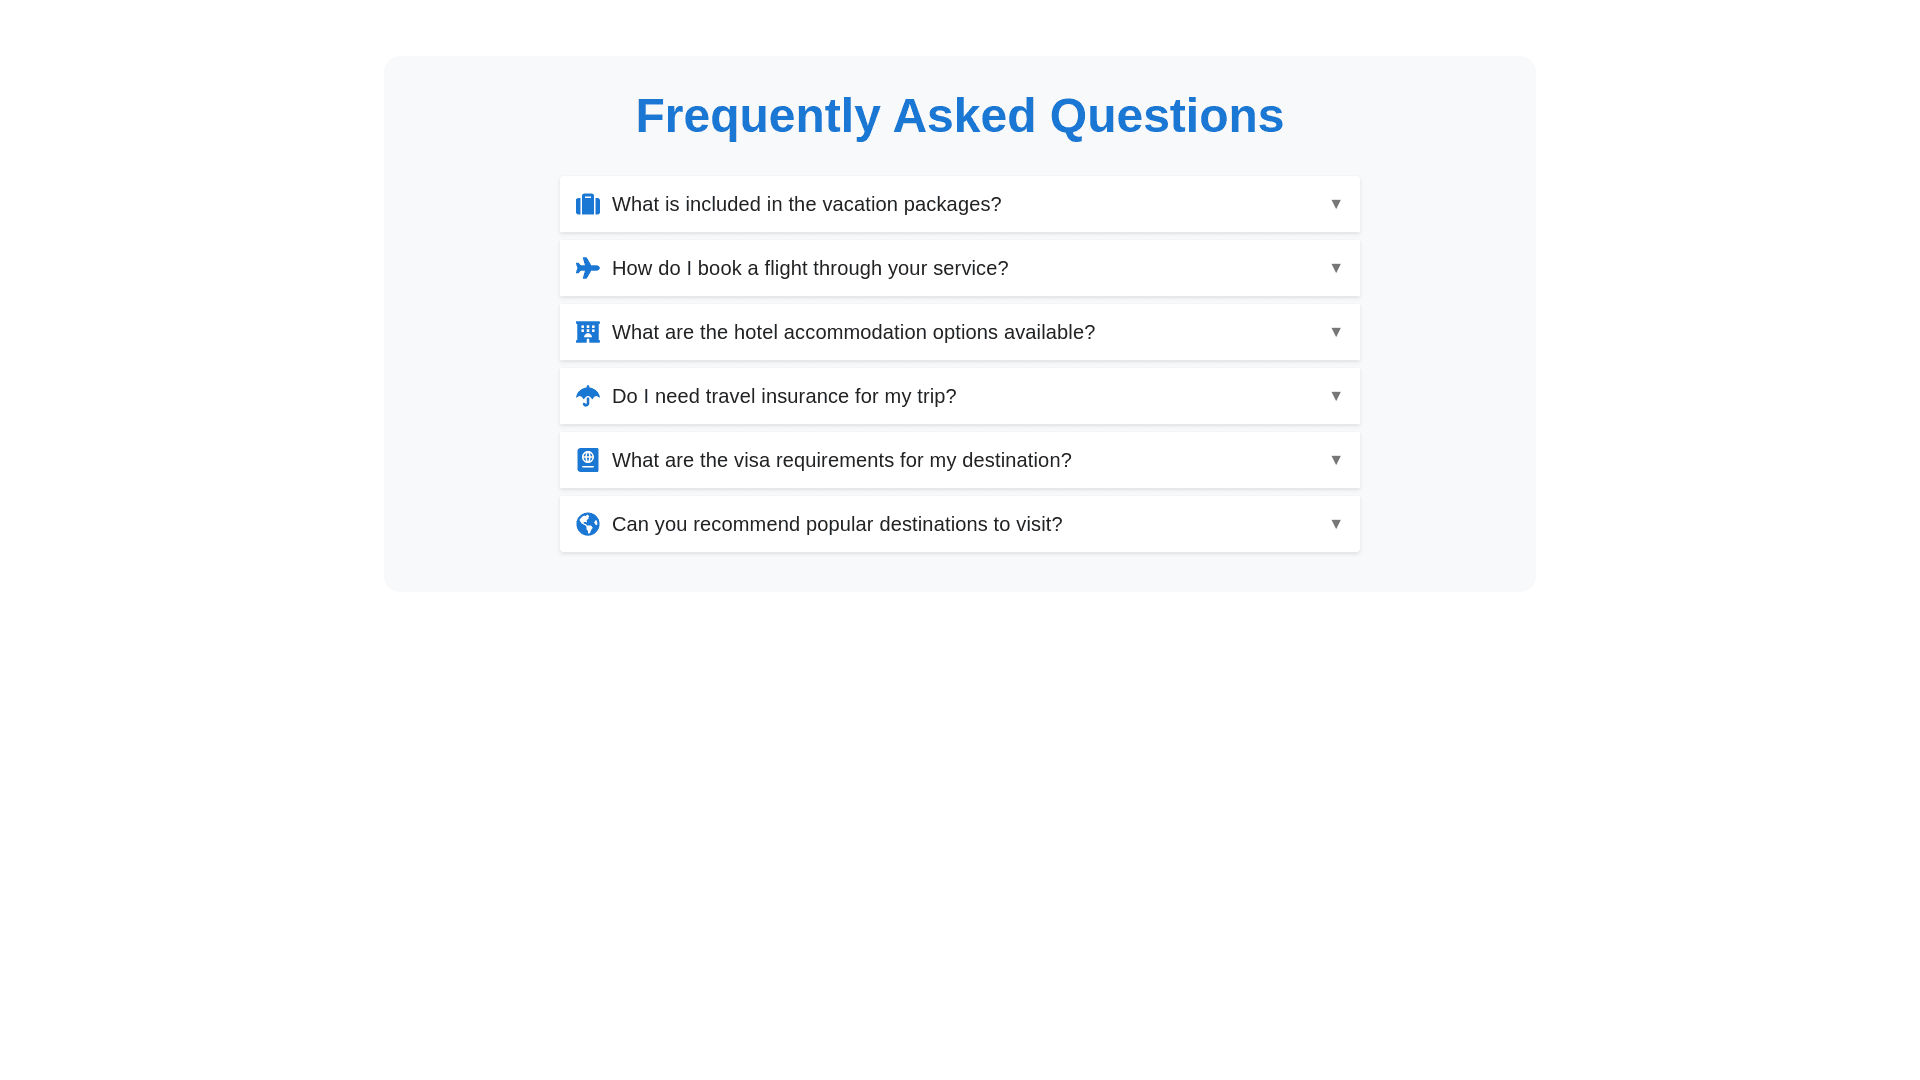Open "How do I book a flight" question
Viewport: 1920px width, 1080px height.
(809, 268)
